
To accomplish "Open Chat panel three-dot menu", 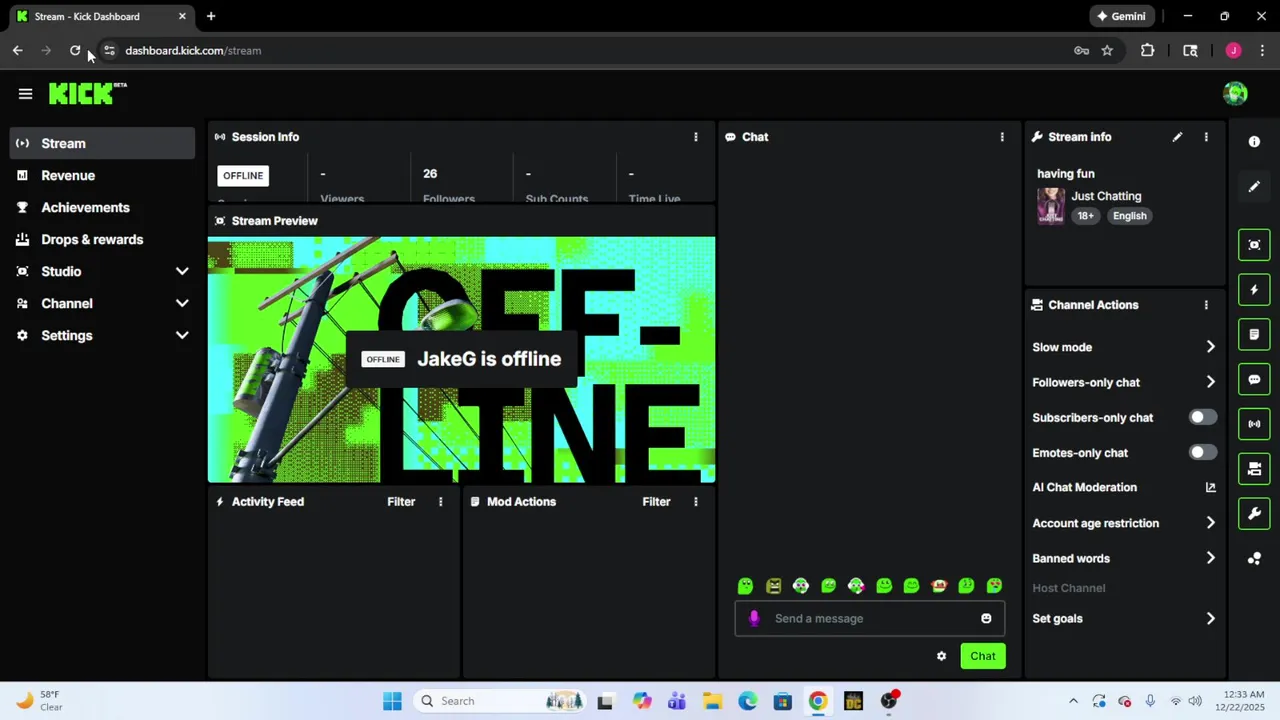I will pyautogui.click(x=1002, y=137).
